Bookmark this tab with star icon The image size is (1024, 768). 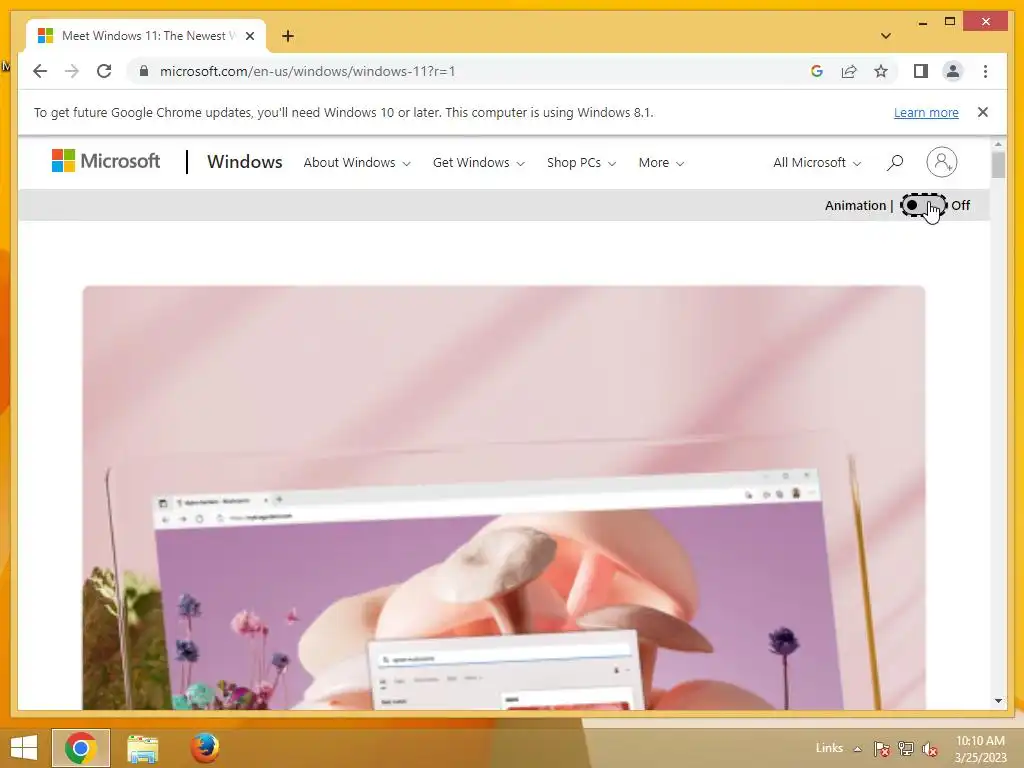pos(881,71)
